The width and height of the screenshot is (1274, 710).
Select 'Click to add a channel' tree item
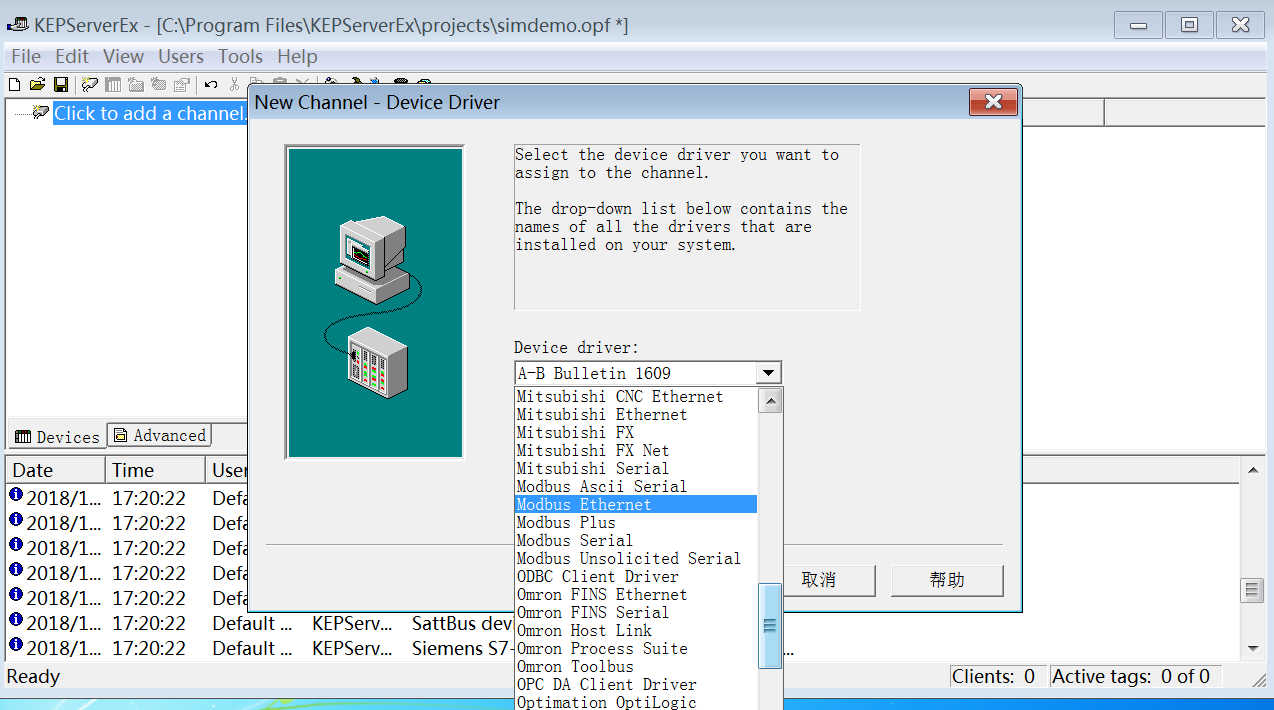point(150,113)
